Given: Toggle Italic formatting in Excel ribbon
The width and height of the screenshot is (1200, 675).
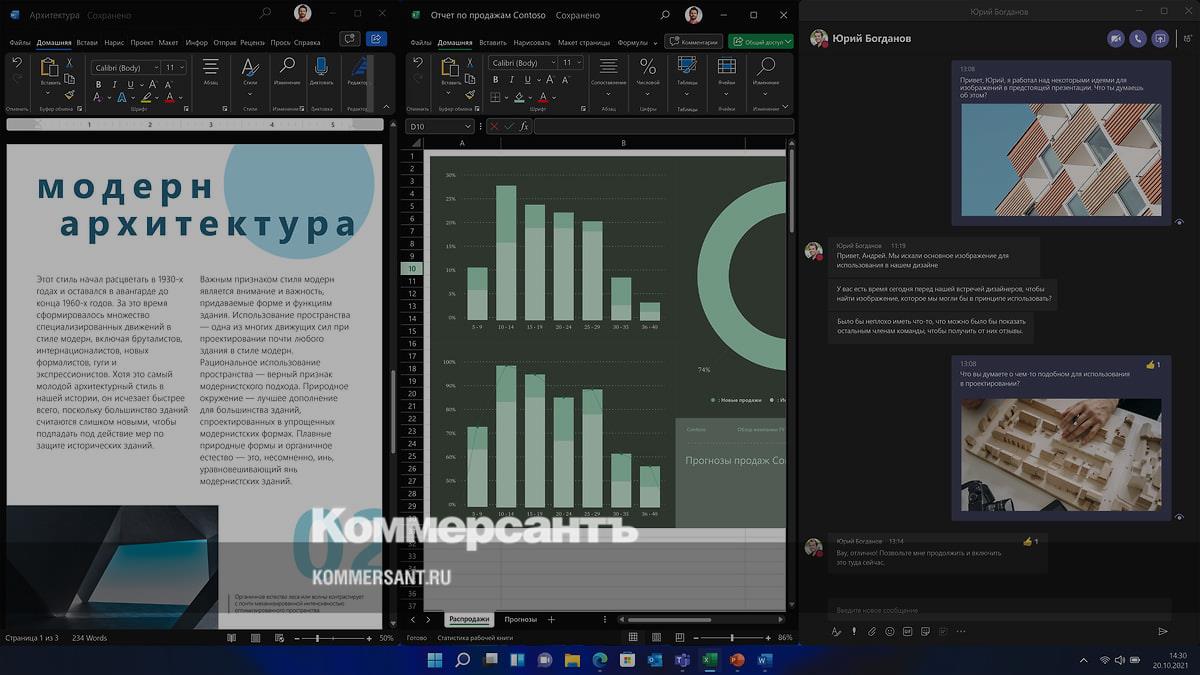Looking at the screenshot, I should tap(509, 80).
